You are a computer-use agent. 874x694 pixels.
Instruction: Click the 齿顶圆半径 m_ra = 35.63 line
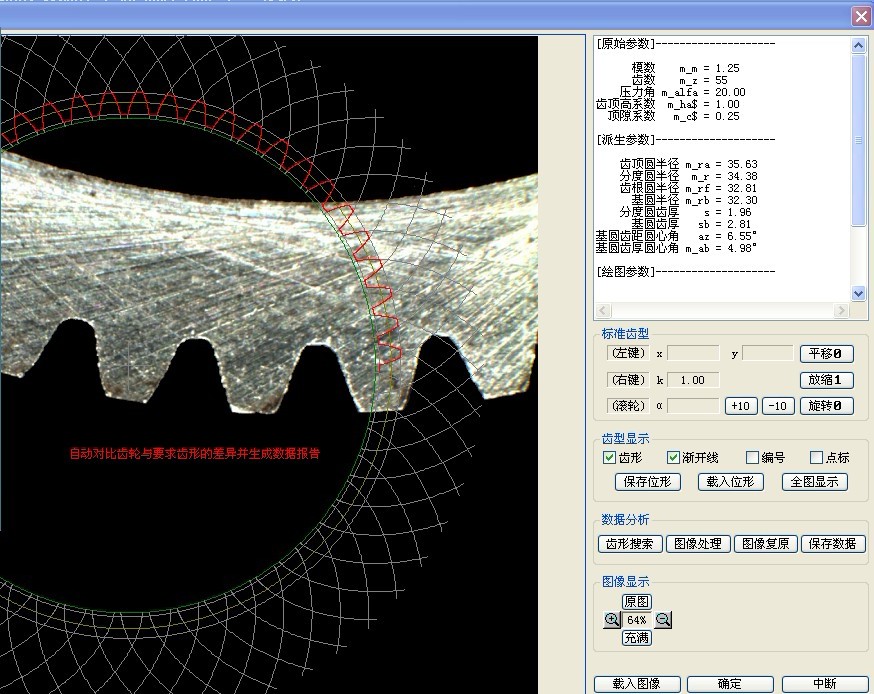688,164
